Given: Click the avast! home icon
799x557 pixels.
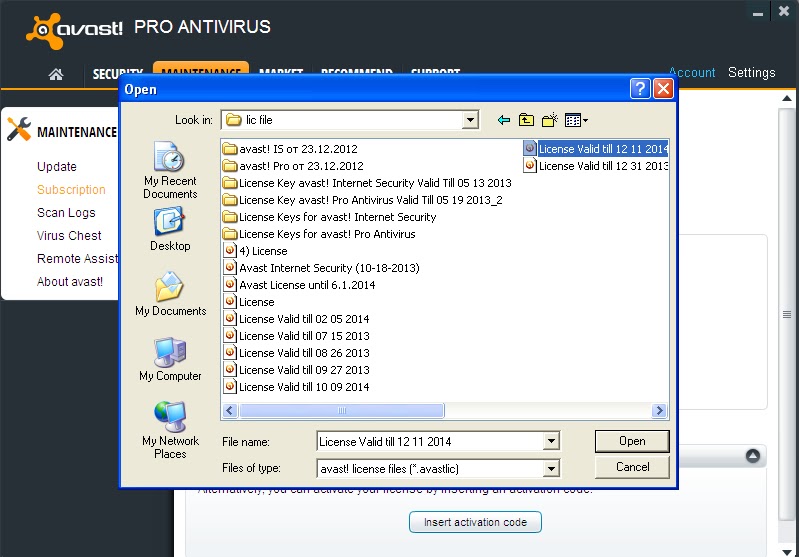Looking at the screenshot, I should 56,75.
